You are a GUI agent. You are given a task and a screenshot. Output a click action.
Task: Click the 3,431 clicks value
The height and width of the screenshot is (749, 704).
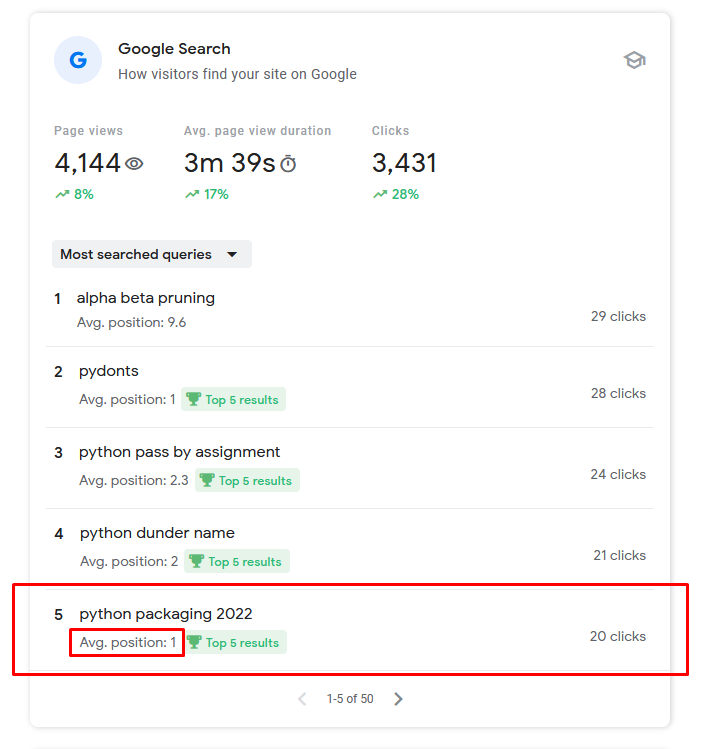point(404,163)
